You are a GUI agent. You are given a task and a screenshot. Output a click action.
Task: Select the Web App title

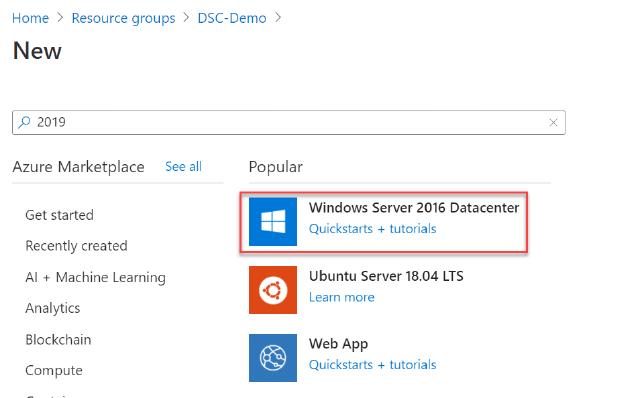pos(338,344)
